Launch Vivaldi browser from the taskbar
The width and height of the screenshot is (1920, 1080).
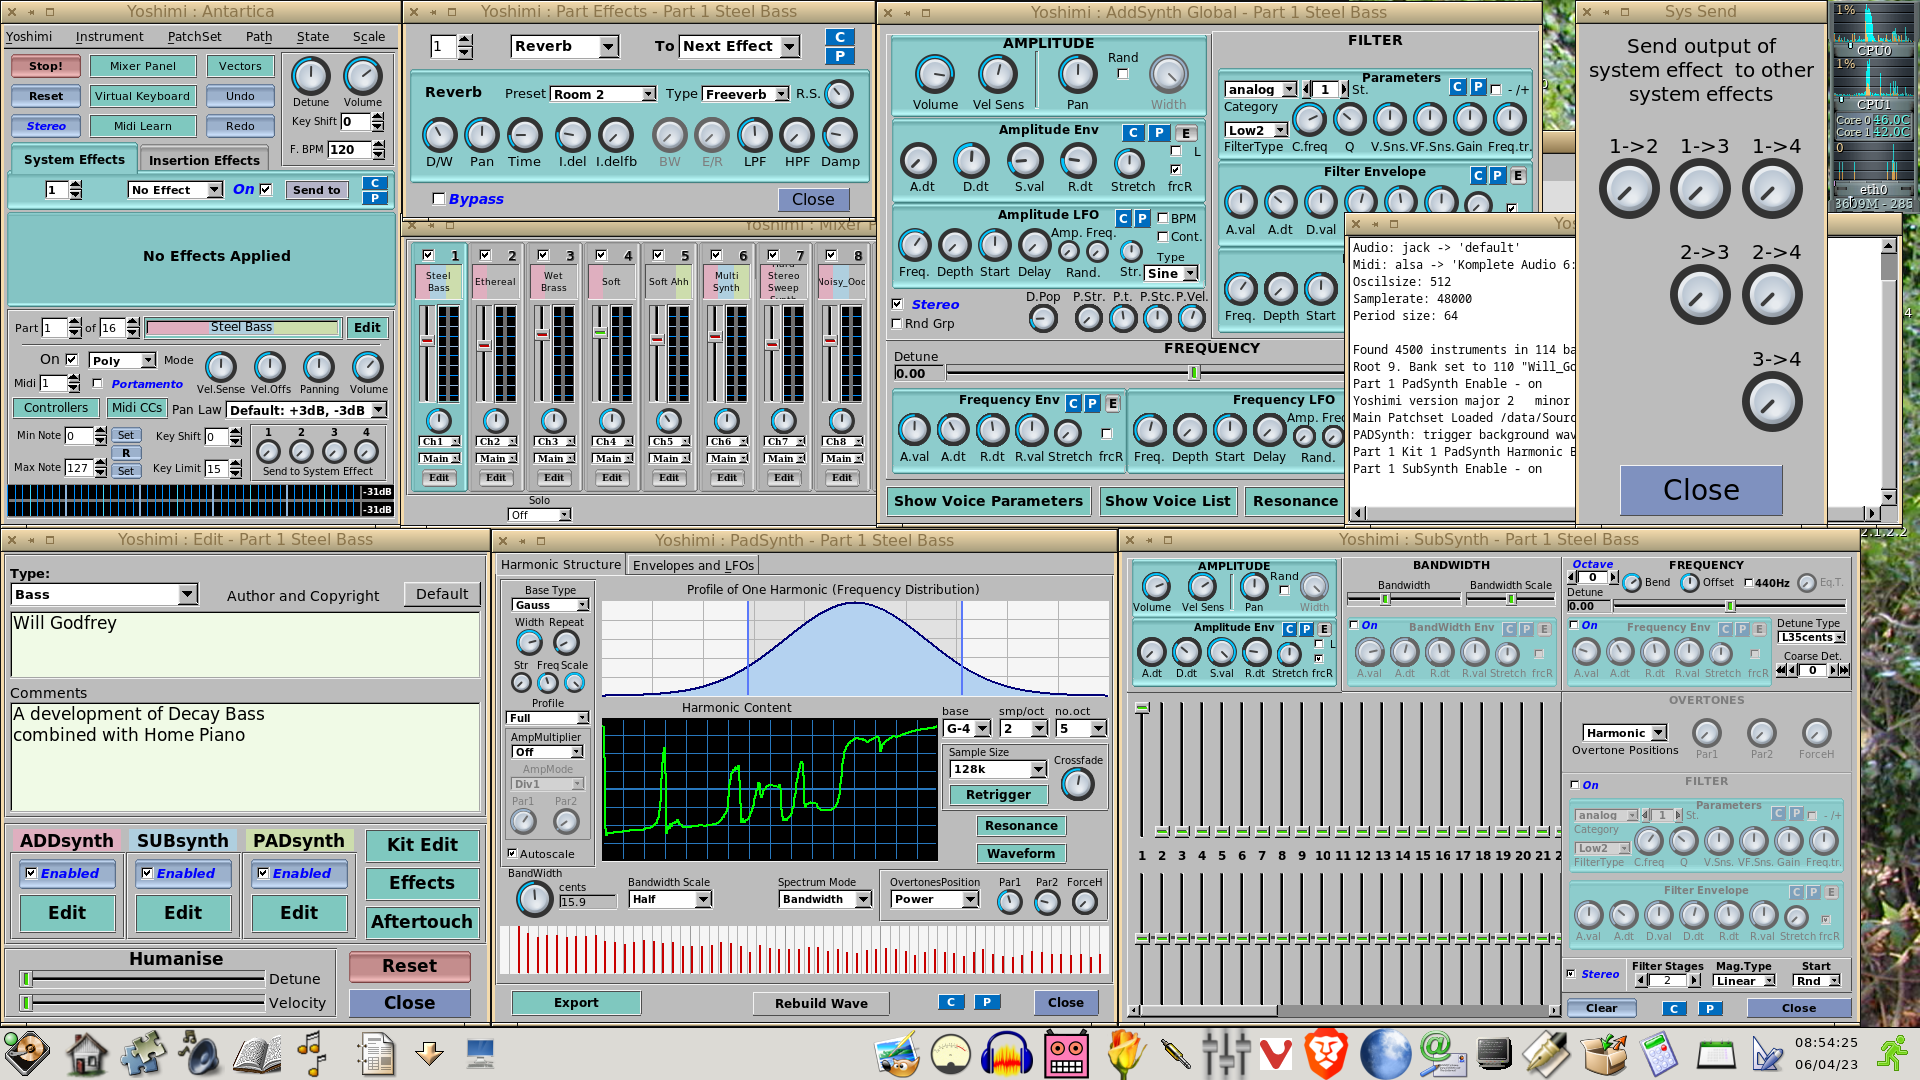(x=1275, y=1054)
